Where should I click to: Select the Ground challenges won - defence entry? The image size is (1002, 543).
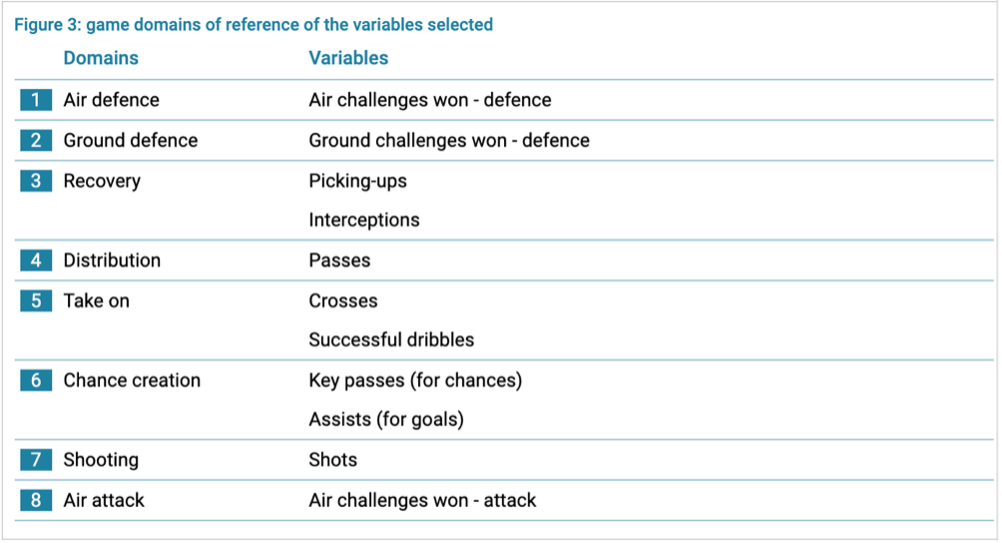click(x=449, y=141)
